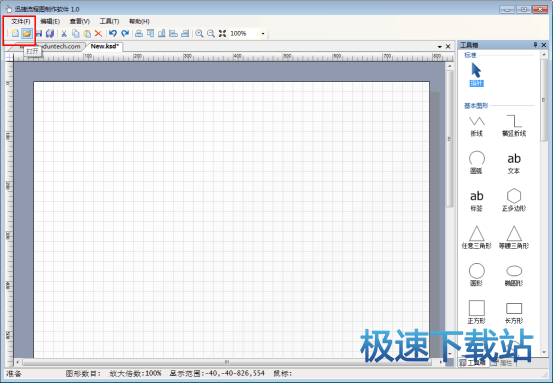Switch to the duntech.com document tab

[x=60, y=47]
